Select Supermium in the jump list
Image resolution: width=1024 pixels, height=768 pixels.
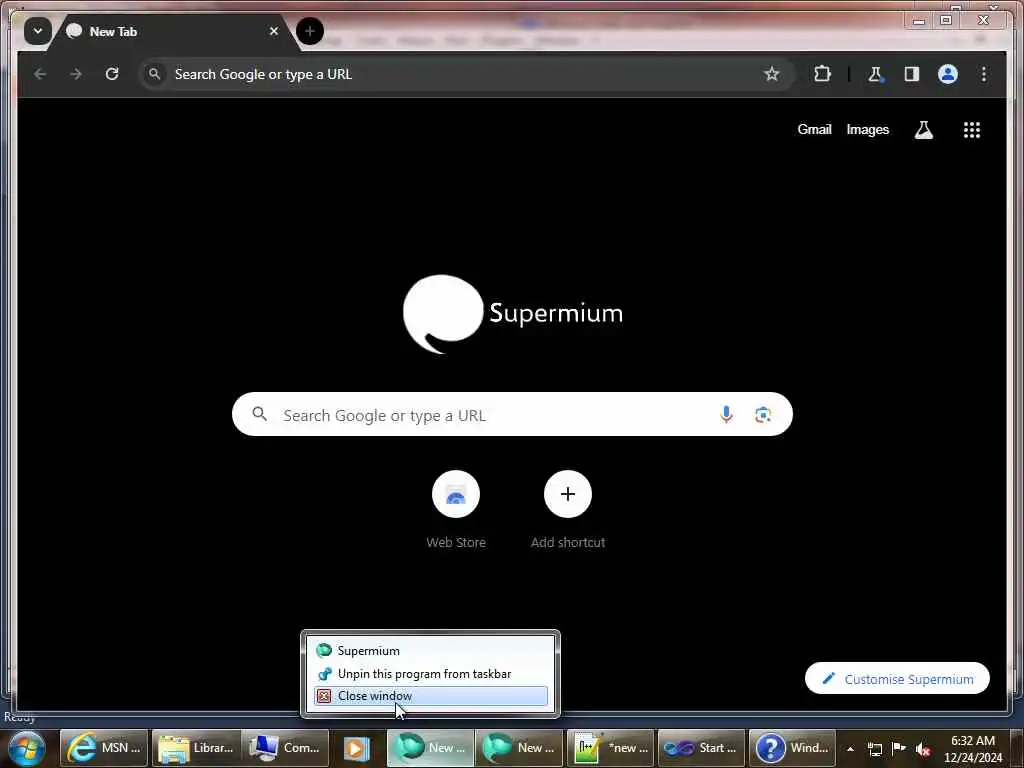click(x=430, y=650)
